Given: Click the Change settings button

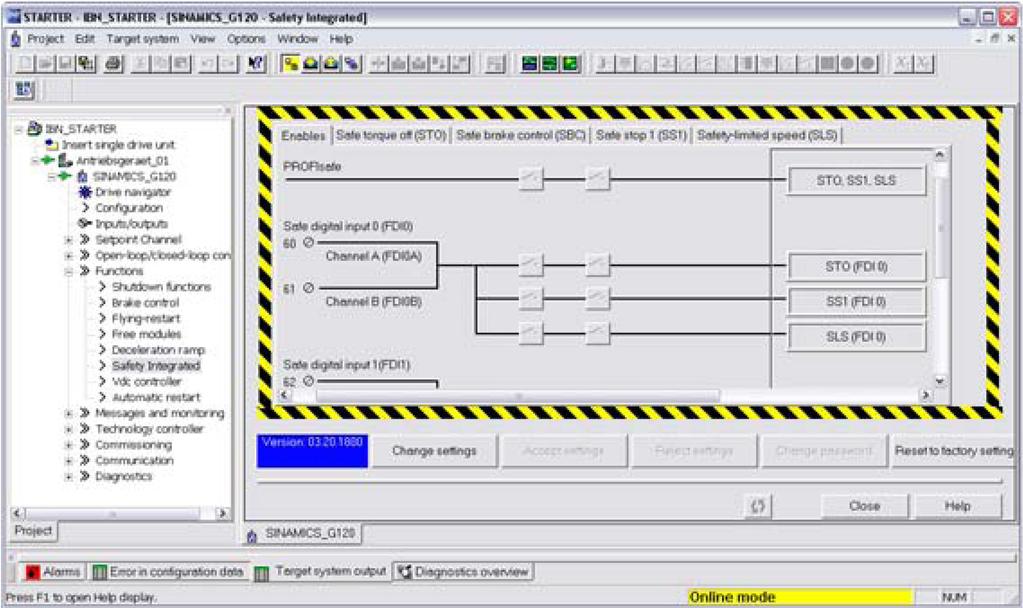Looking at the screenshot, I should point(435,451).
